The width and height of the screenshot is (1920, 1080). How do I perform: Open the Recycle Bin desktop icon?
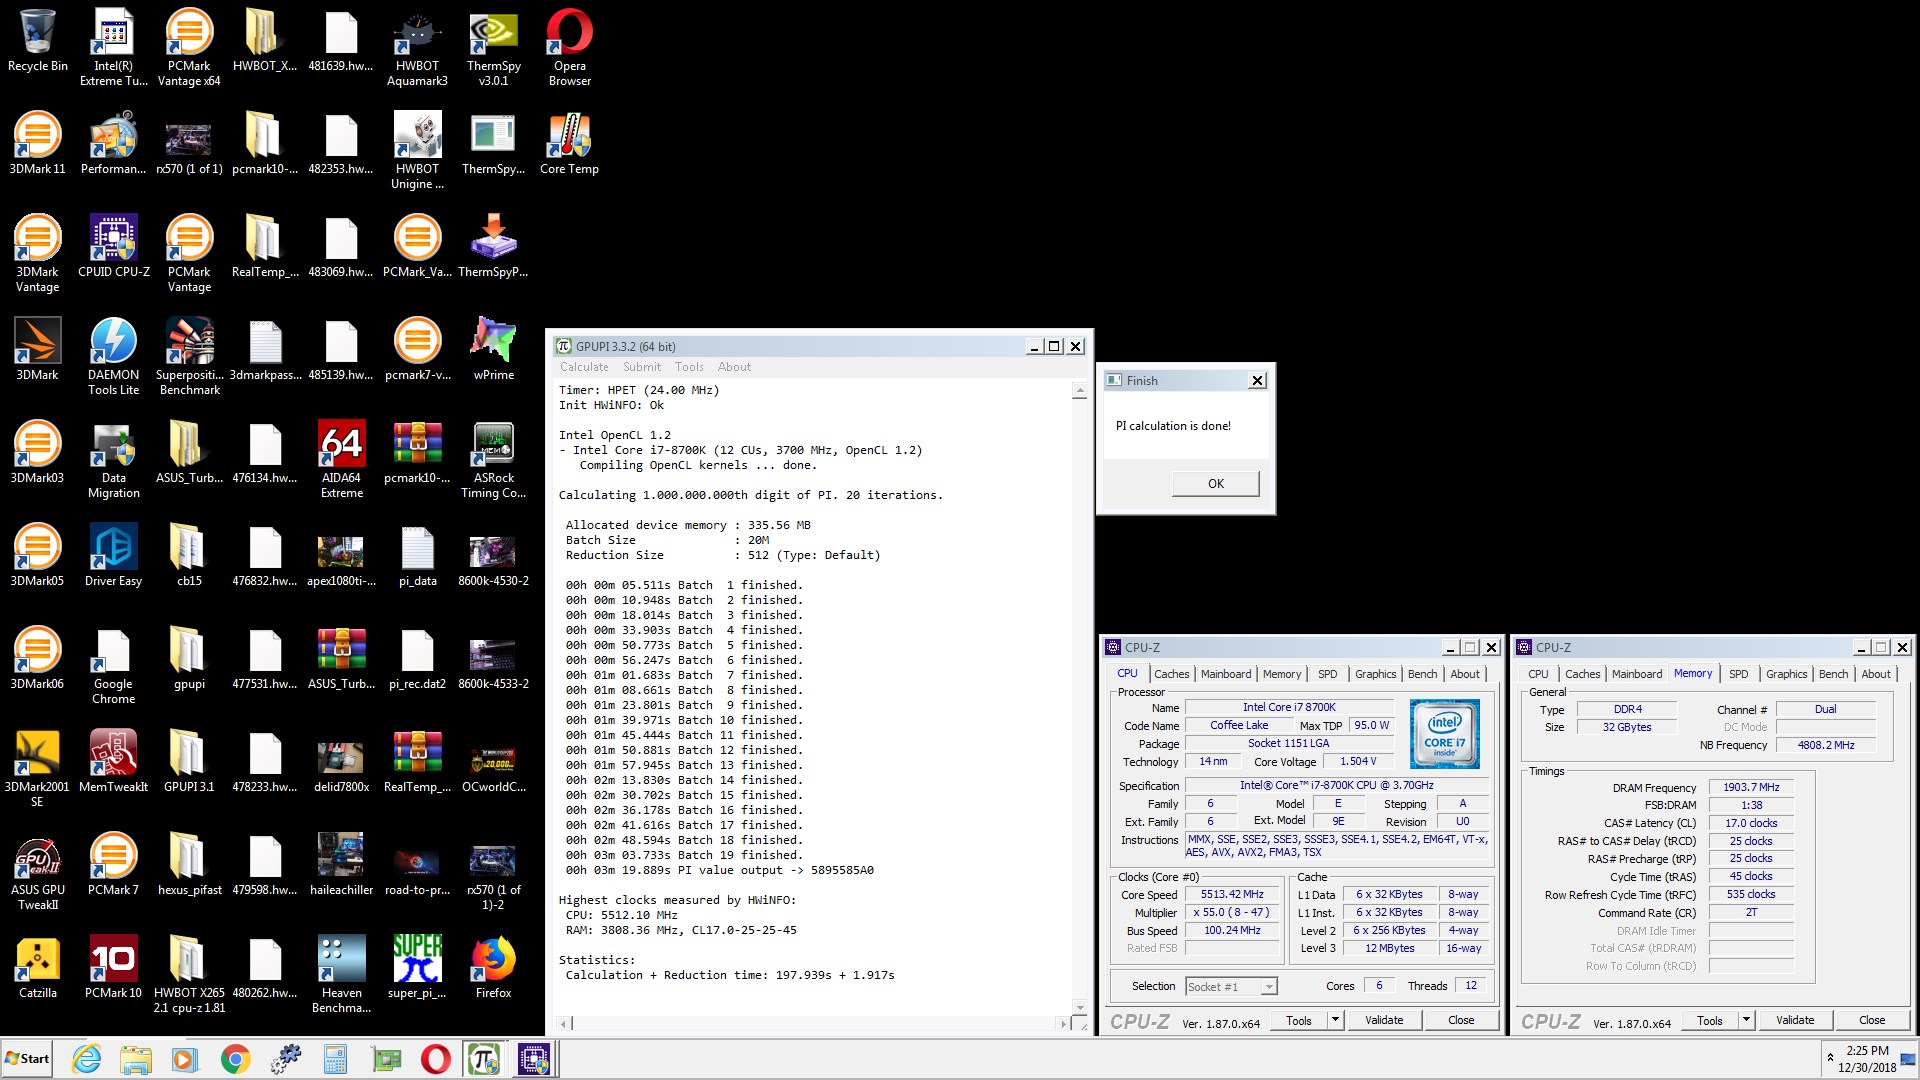[x=38, y=42]
